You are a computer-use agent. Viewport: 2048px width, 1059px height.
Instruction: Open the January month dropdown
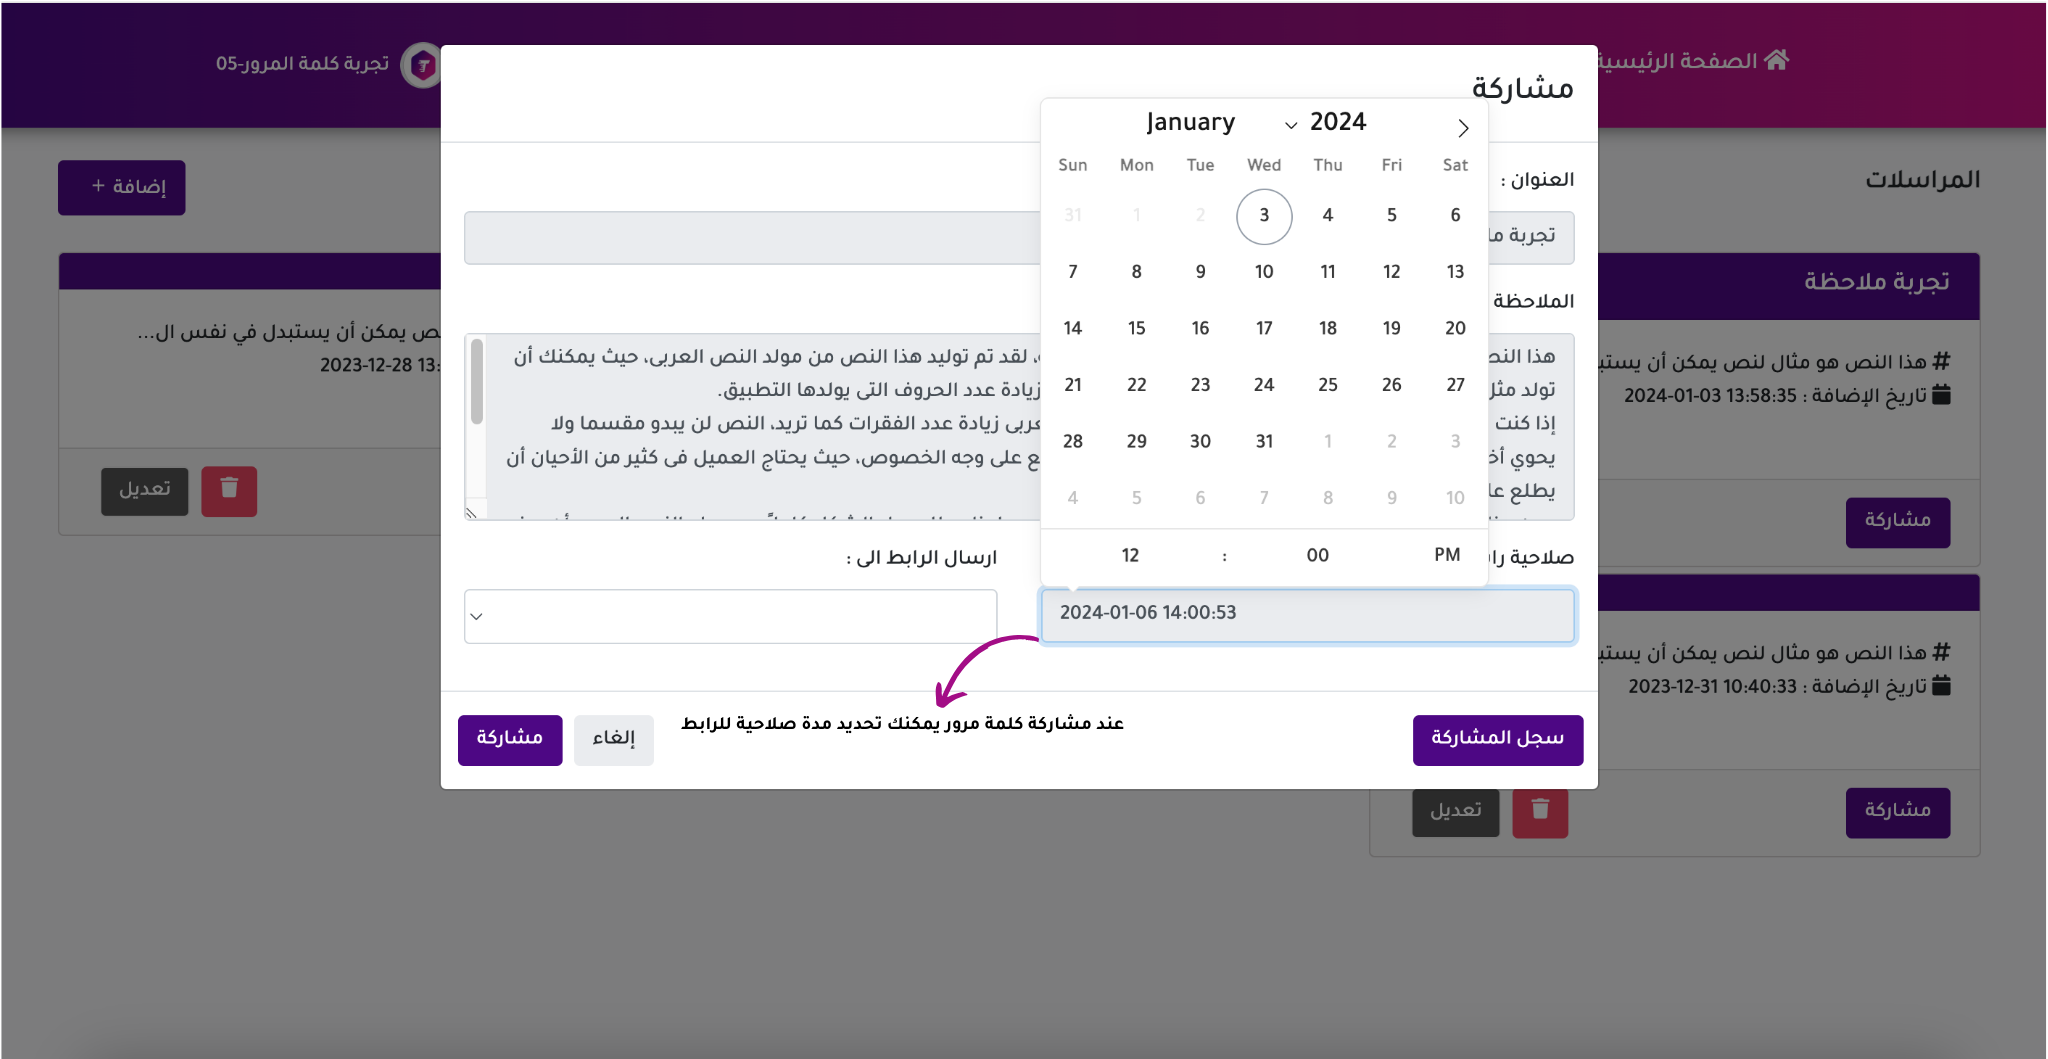pyautogui.click(x=1219, y=123)
